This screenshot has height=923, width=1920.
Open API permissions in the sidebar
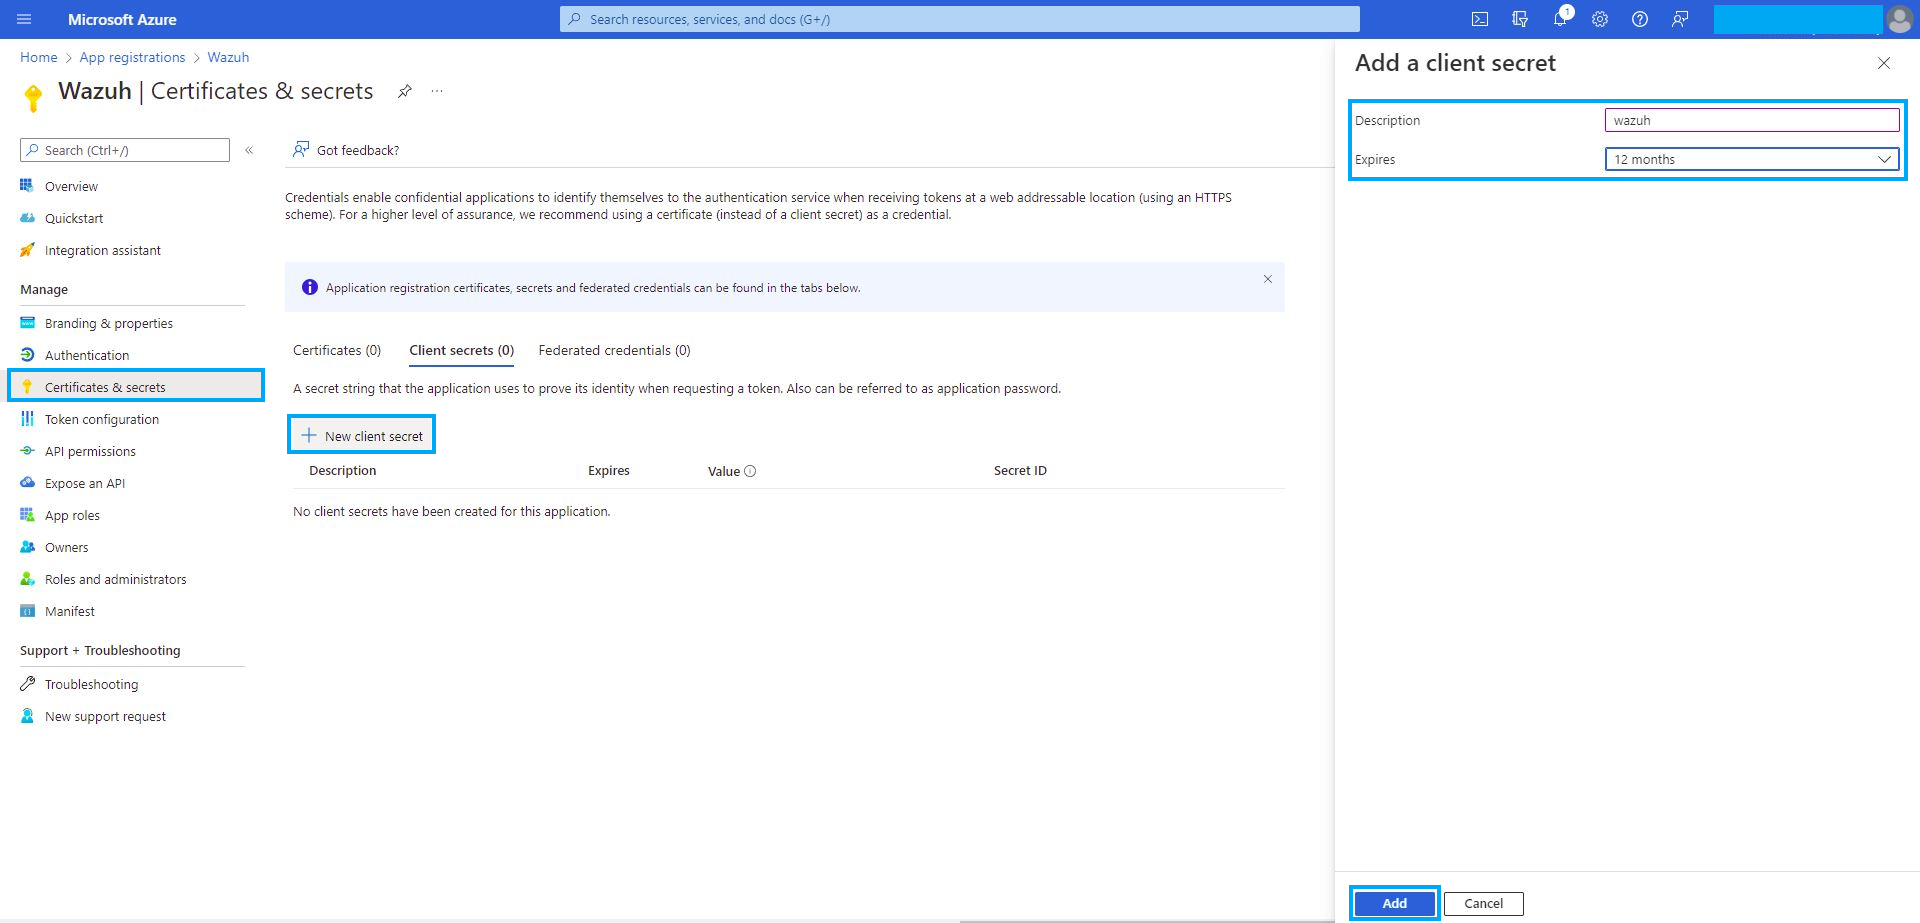(x=91, y=451)
